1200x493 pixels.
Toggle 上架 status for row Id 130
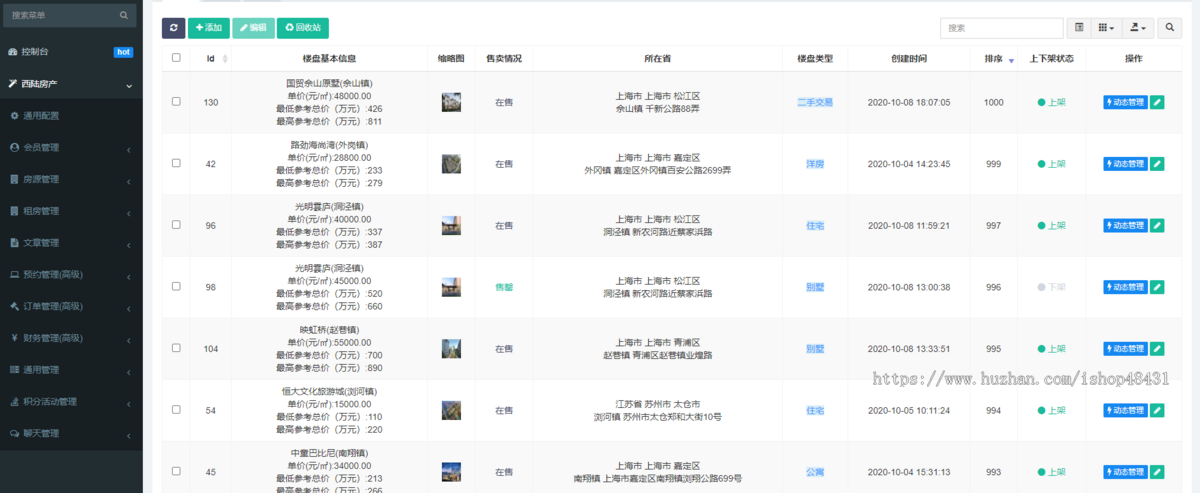tap(1051, 102)
